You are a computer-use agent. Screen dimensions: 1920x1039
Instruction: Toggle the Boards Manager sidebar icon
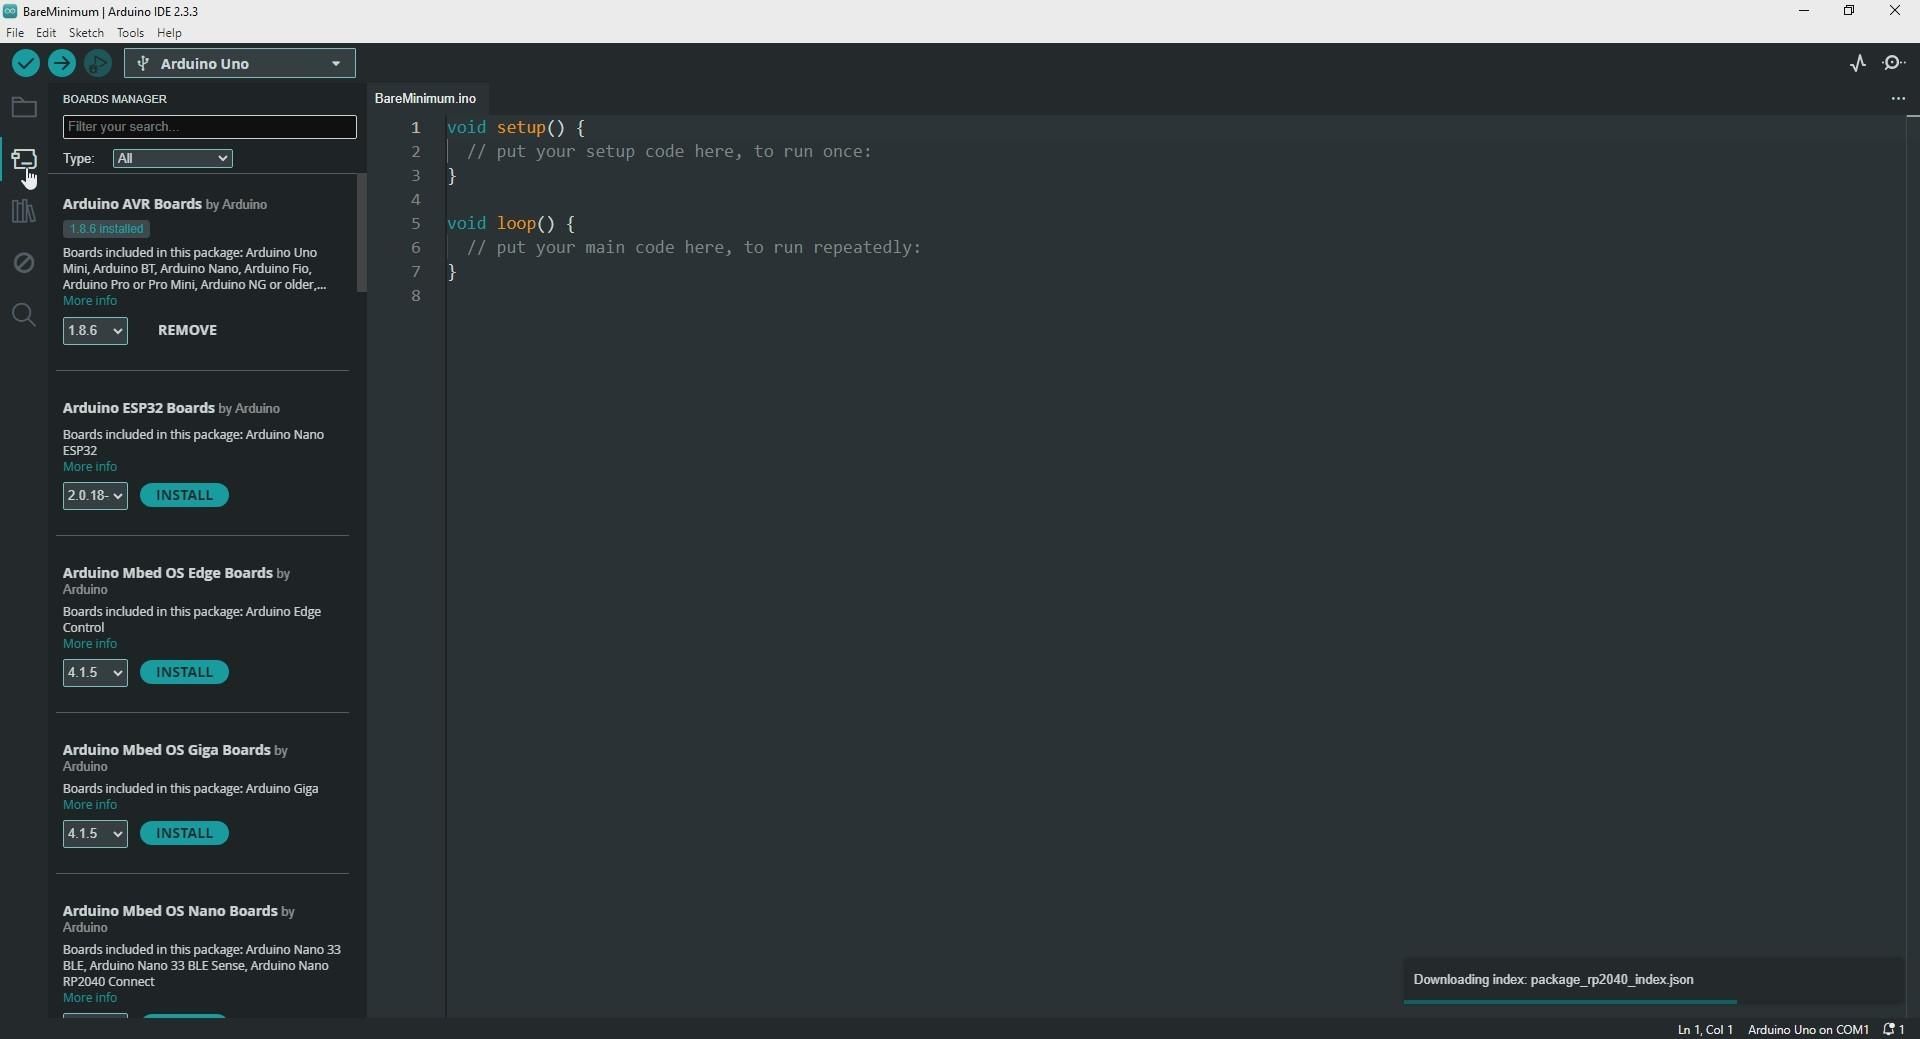[x=24, y=160]
